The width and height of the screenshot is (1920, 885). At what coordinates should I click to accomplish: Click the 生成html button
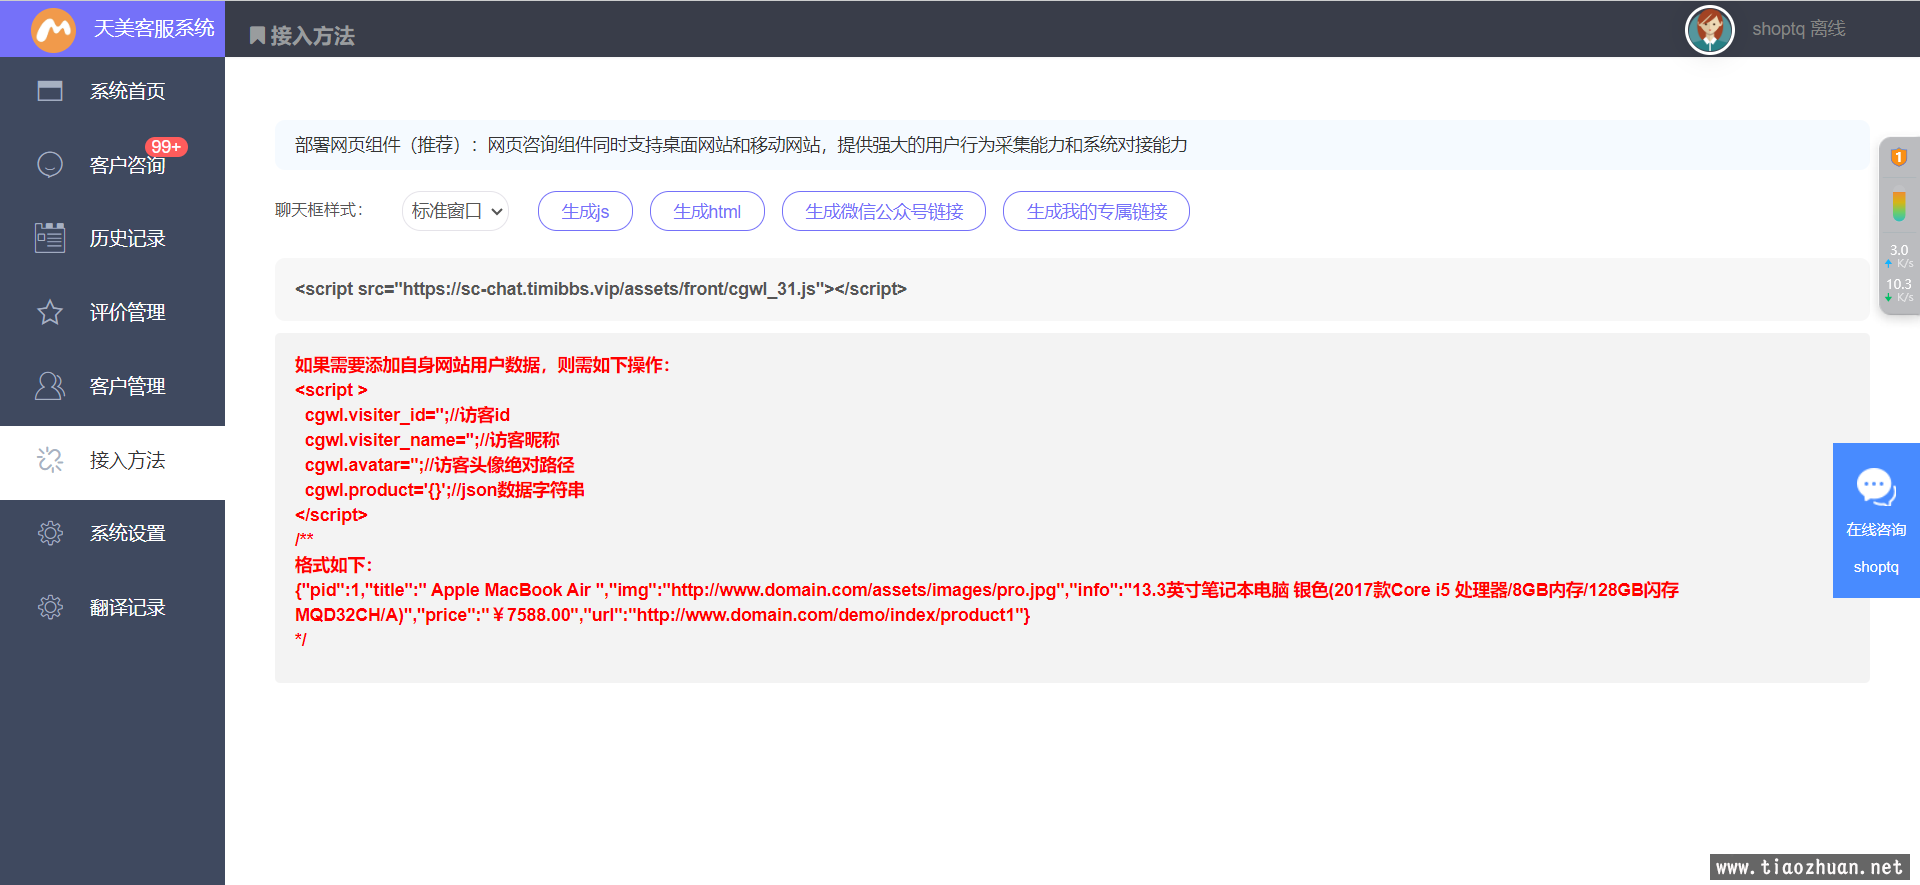point(707,211)
